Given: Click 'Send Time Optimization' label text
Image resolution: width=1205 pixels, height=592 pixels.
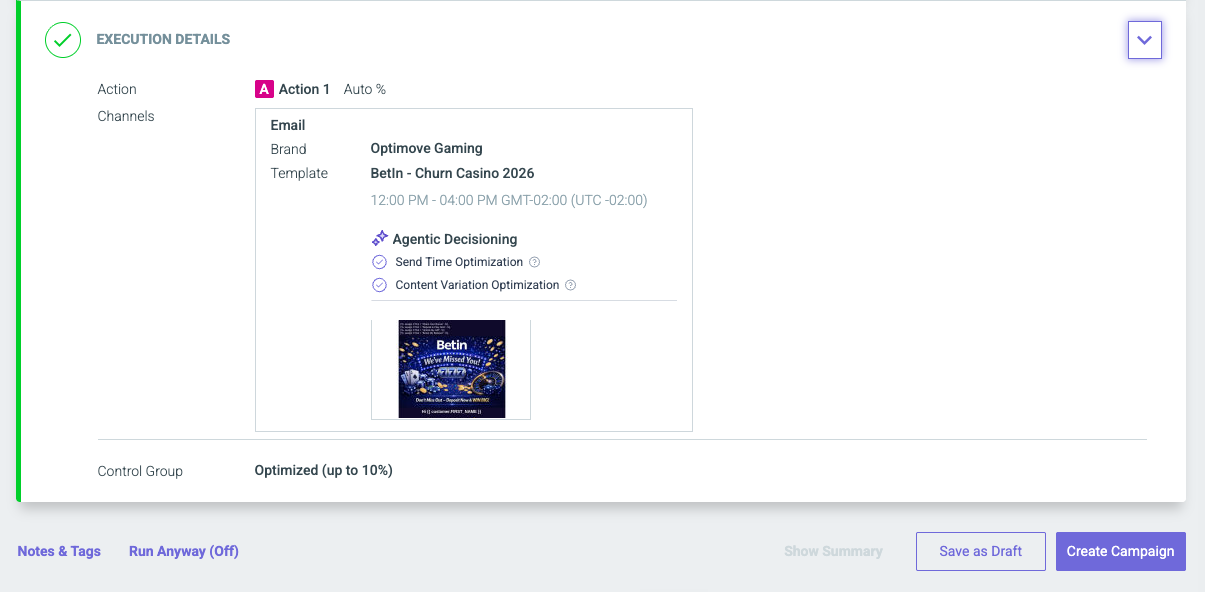Looking at the screenshot, I should [x=459, y=262].
